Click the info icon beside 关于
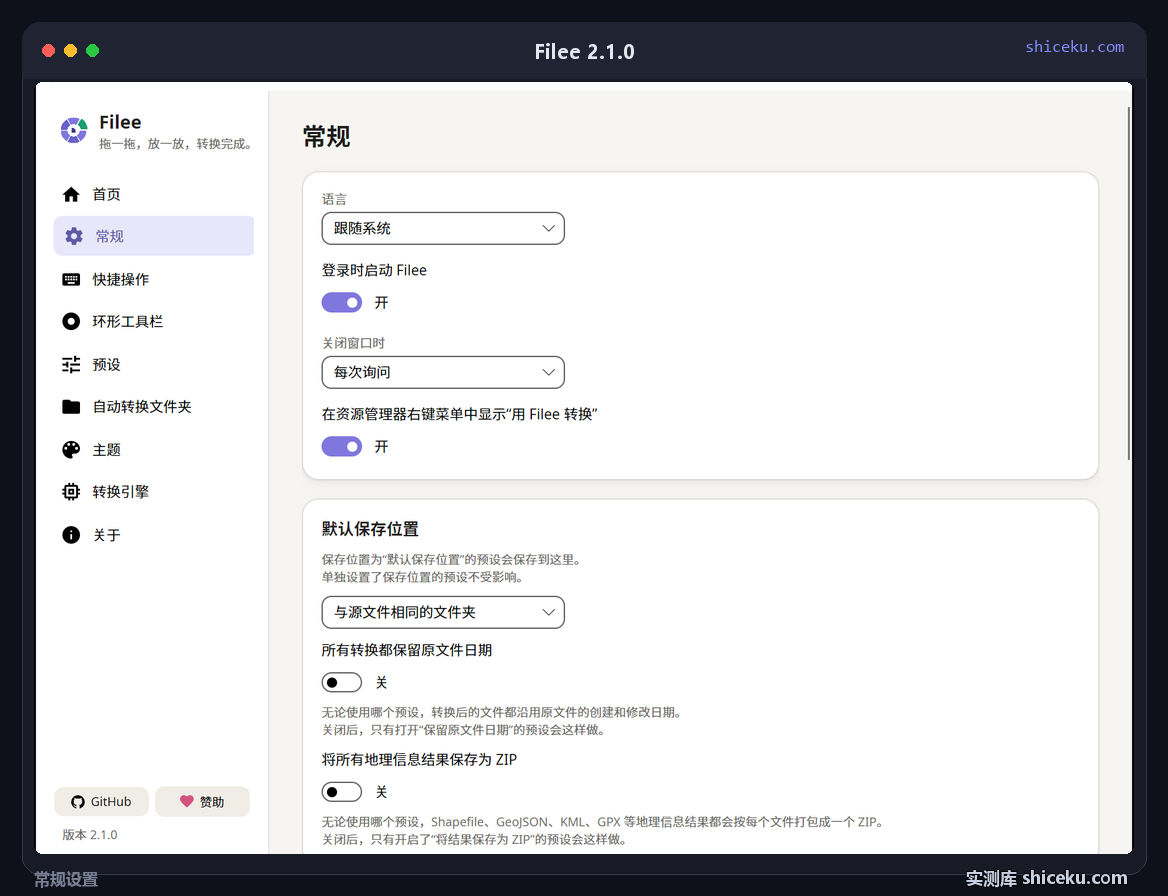1168x896 pixels. coord(71,535)
